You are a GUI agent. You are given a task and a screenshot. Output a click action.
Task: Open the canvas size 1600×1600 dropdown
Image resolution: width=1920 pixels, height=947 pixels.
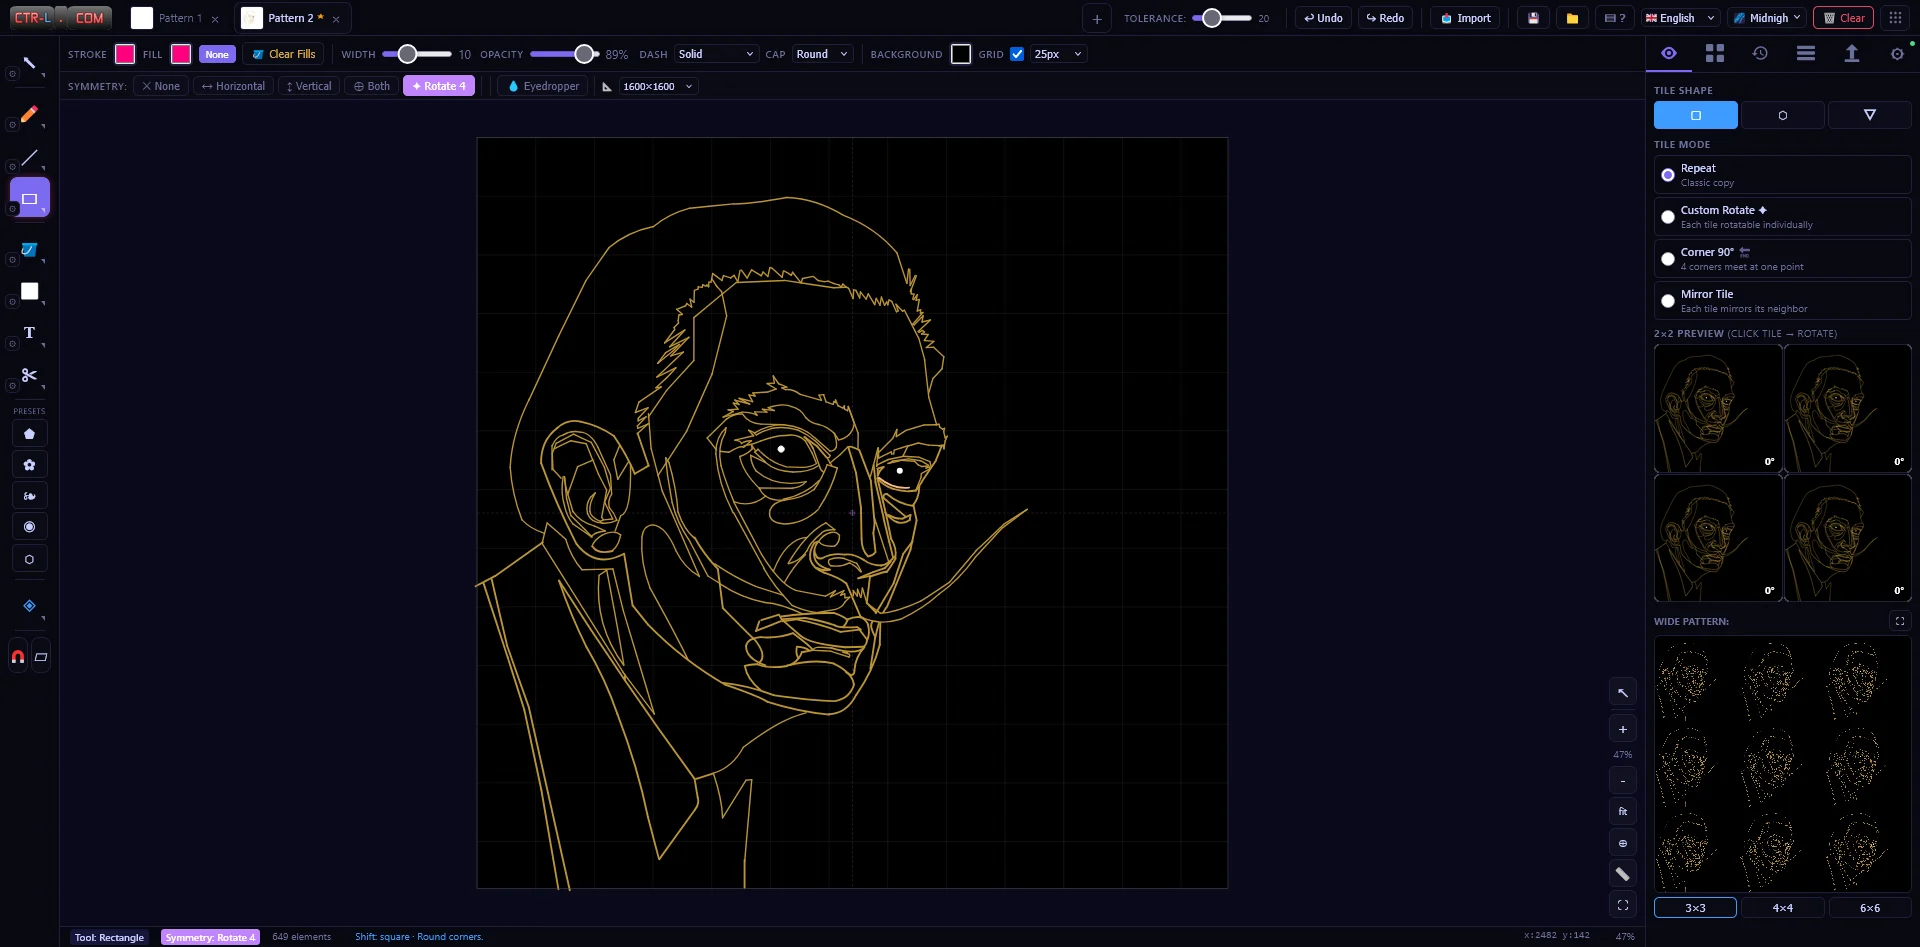click(x=657, y=86)
